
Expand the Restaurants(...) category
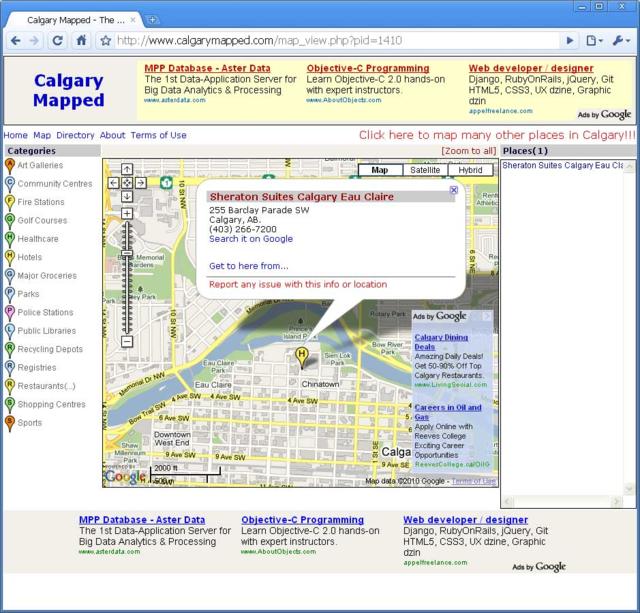tap(46, 386)
